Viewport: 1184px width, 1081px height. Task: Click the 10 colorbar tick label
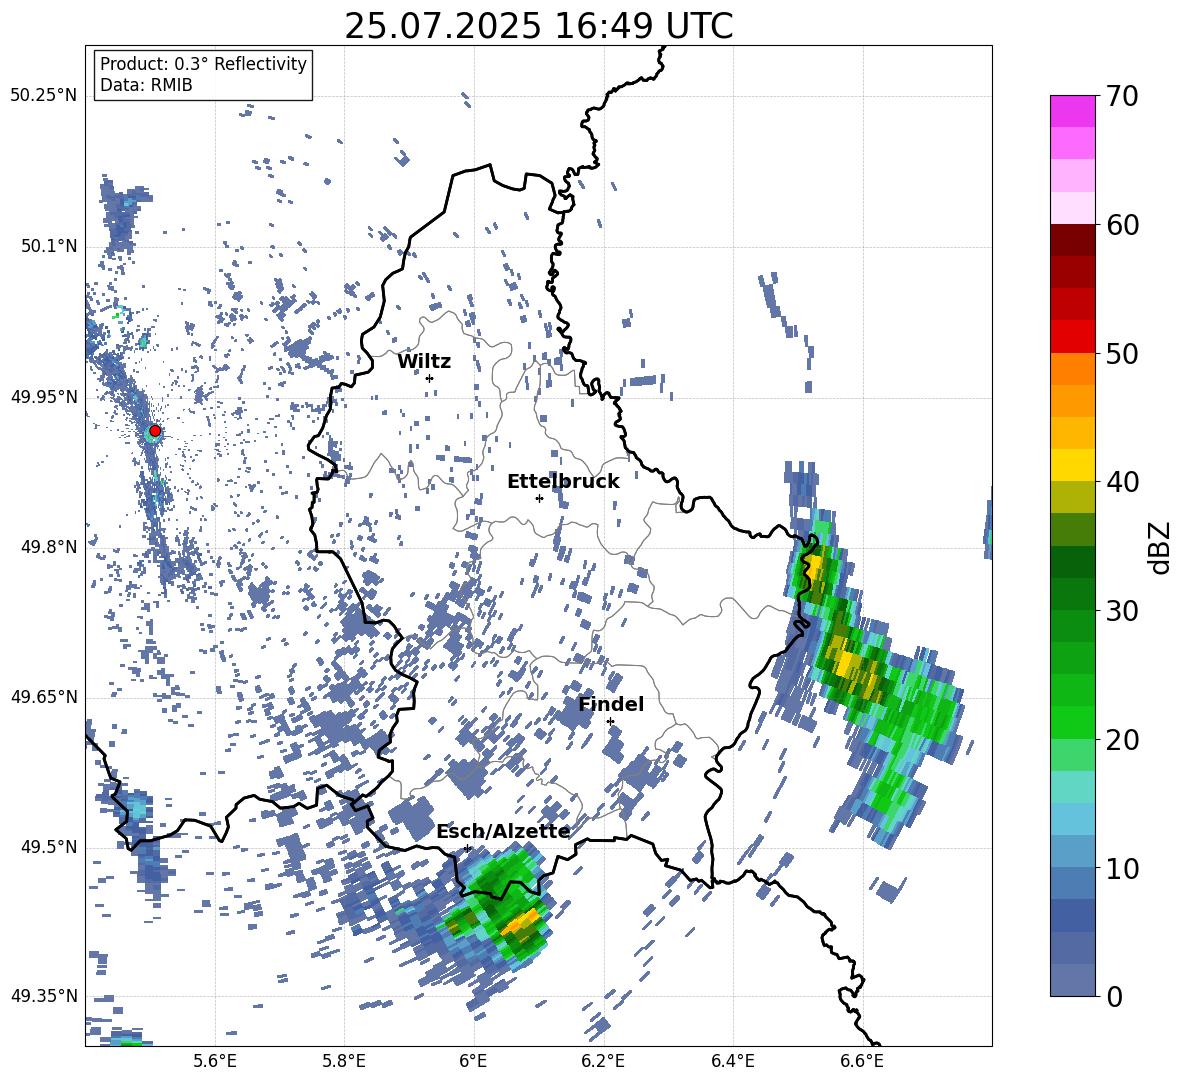(x=1122, y=868)
